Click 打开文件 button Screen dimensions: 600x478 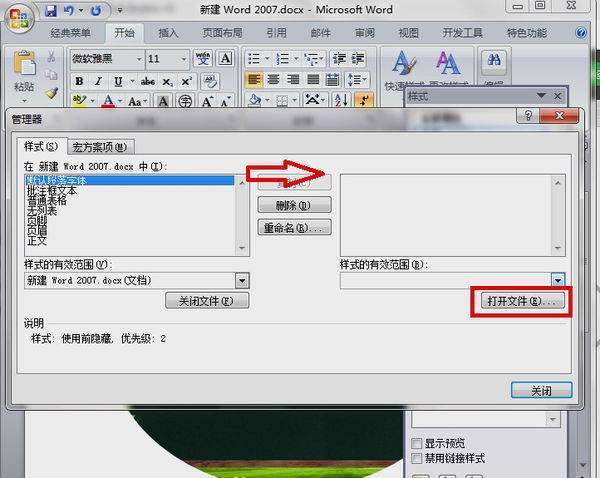click(523, 301)
